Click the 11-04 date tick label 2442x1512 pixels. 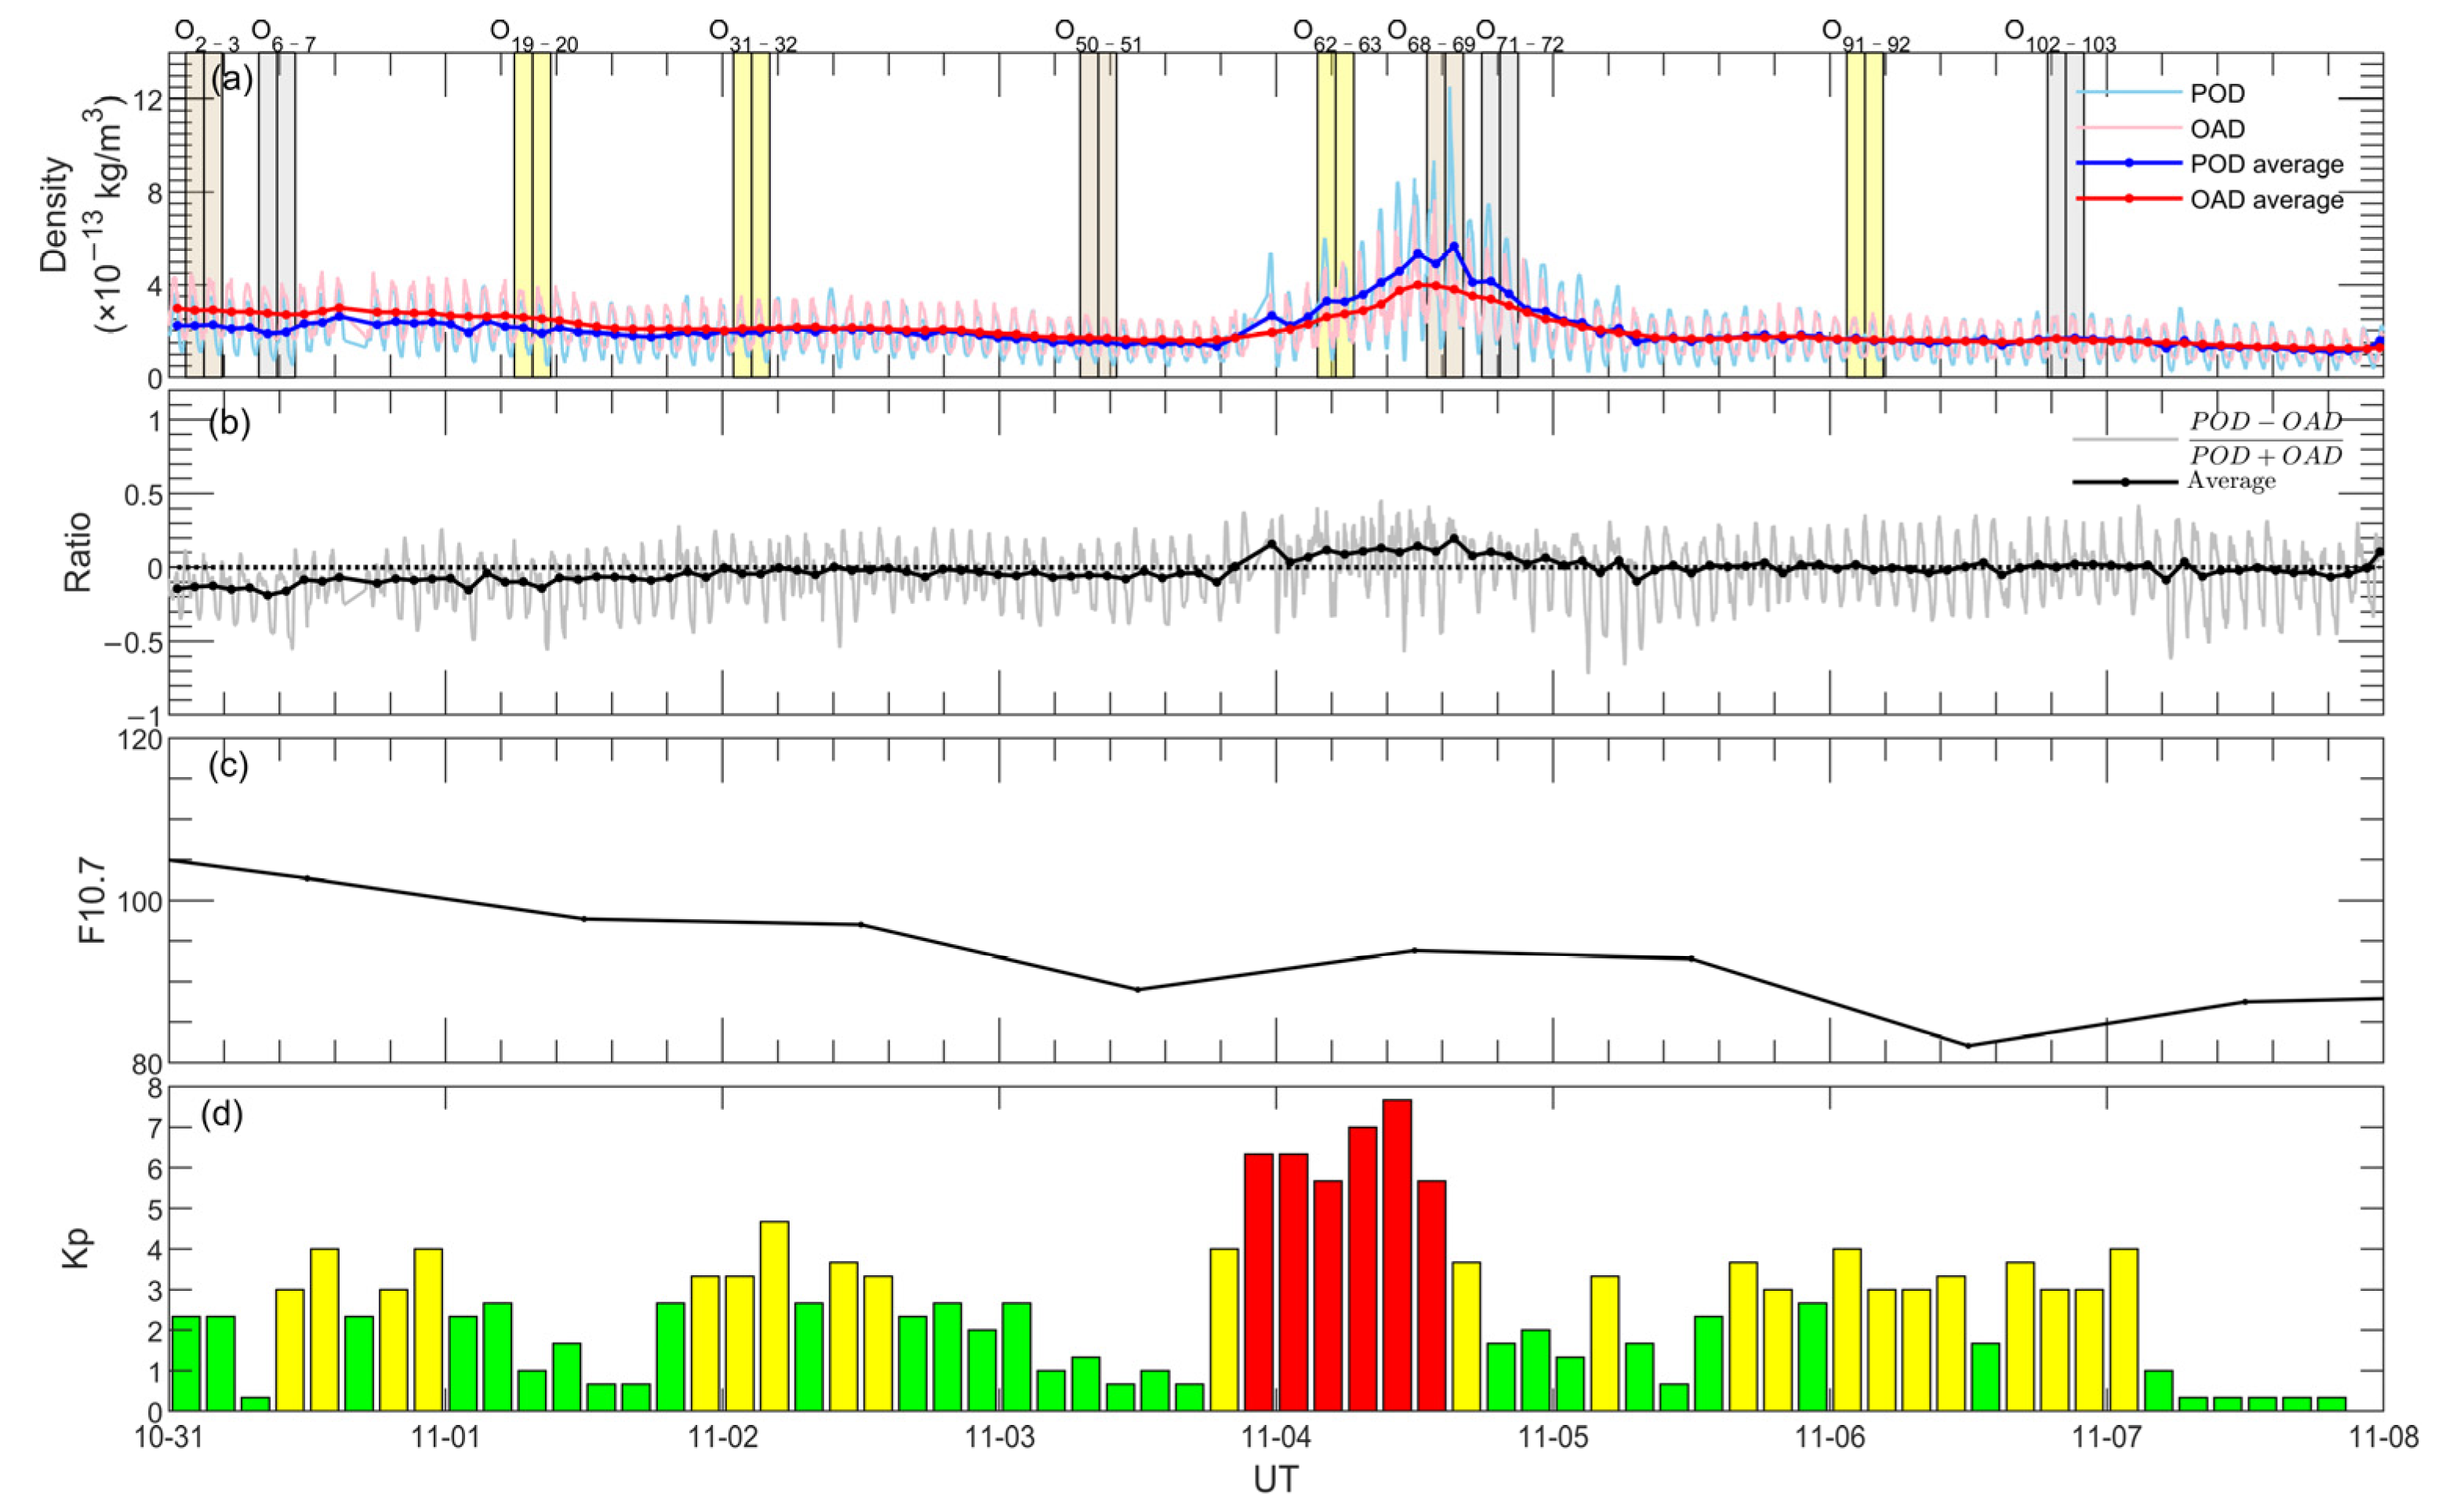pos(1275,1438)
